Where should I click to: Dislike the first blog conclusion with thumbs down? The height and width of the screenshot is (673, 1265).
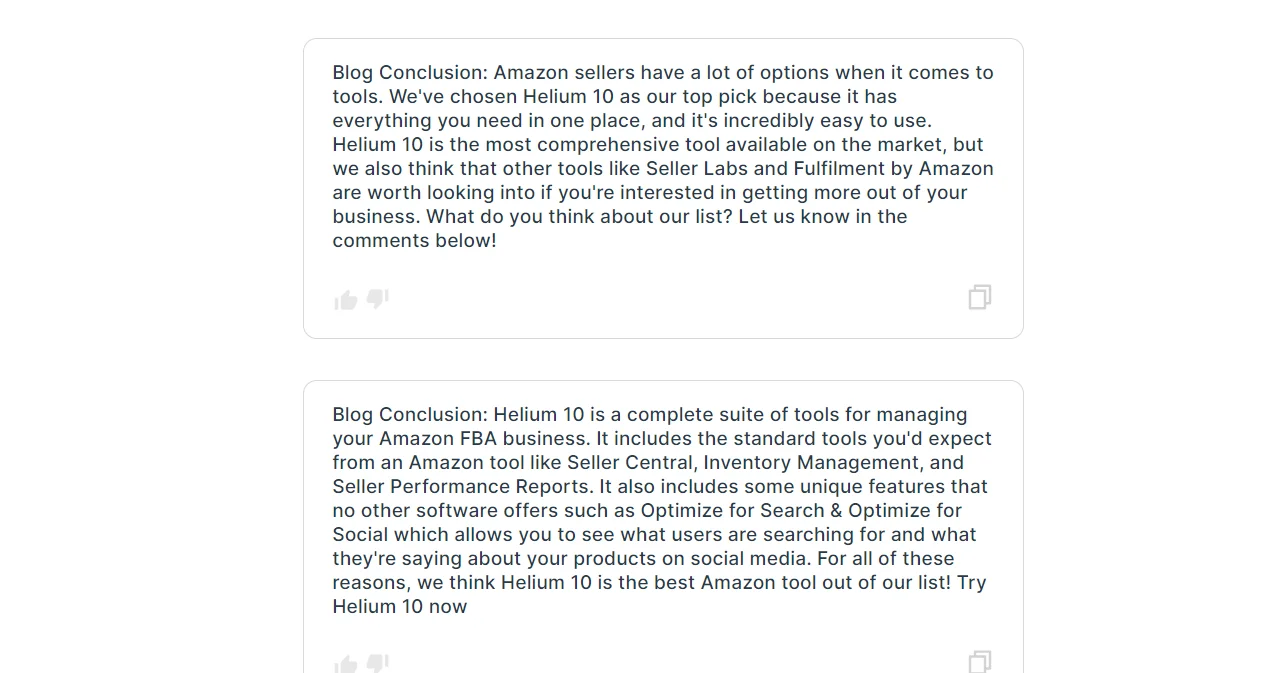pyautogui.click(x=377, y=299)
